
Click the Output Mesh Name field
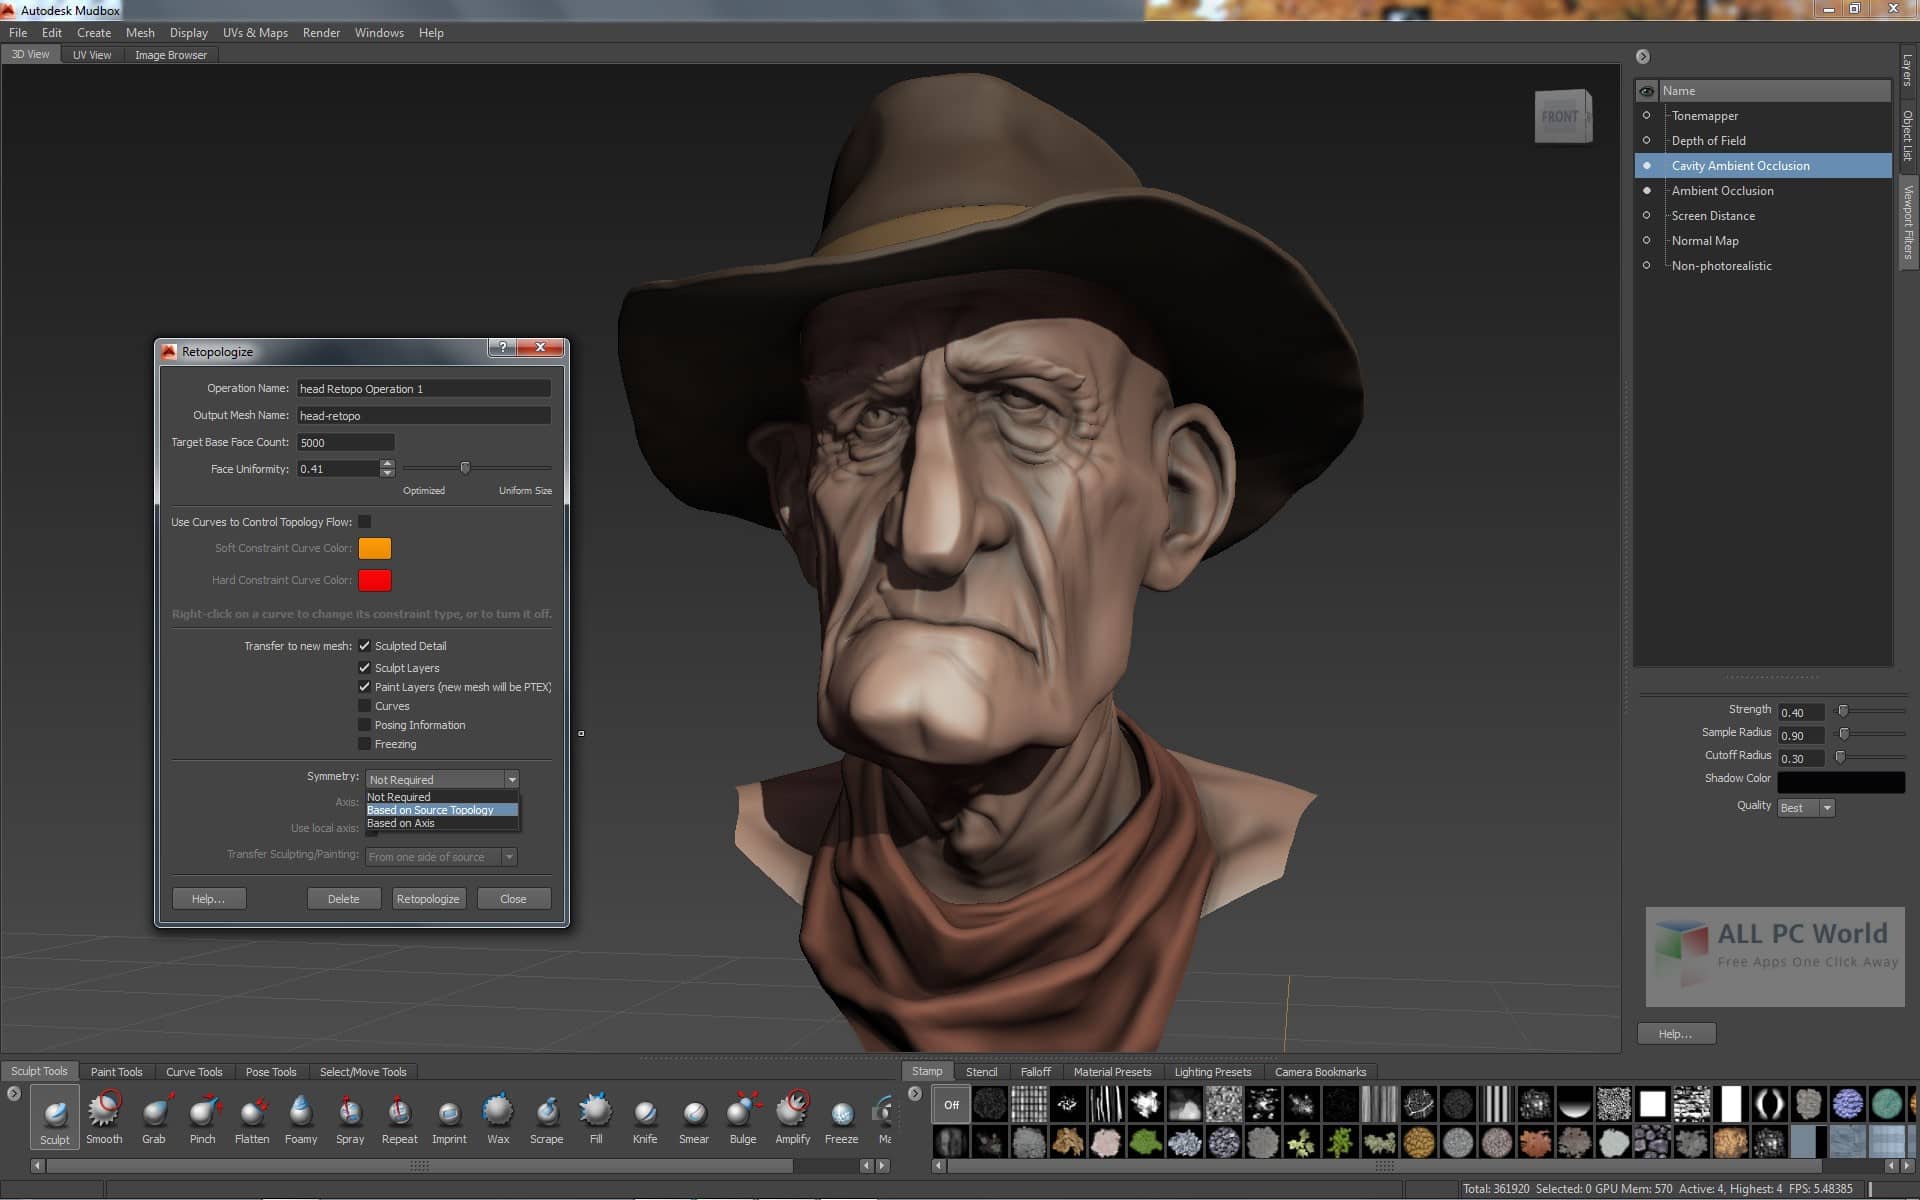click(x=423, y=415)
